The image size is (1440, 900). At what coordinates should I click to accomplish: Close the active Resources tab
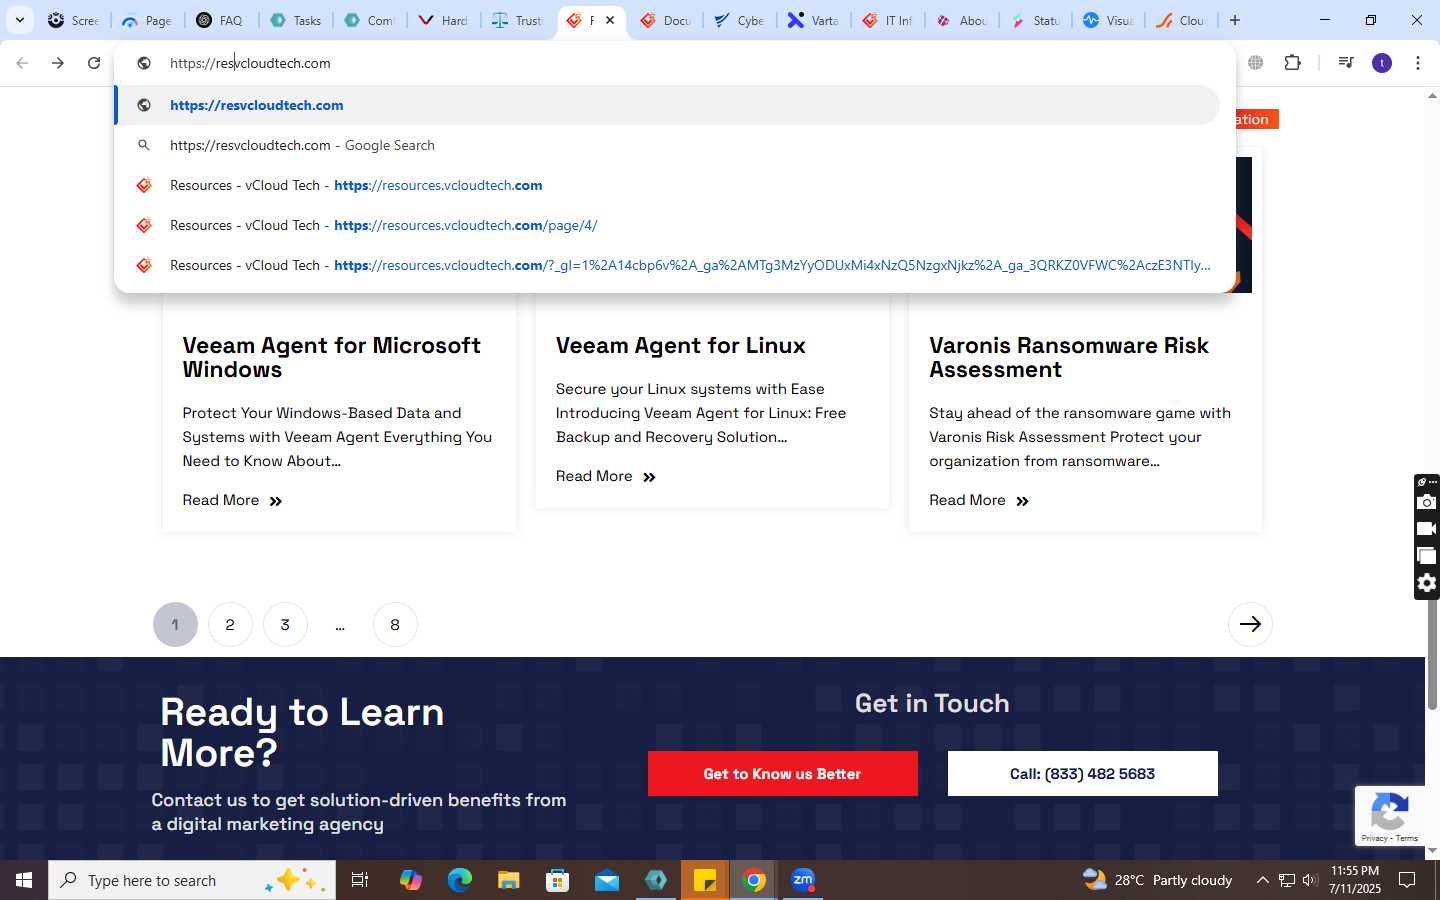610,20
